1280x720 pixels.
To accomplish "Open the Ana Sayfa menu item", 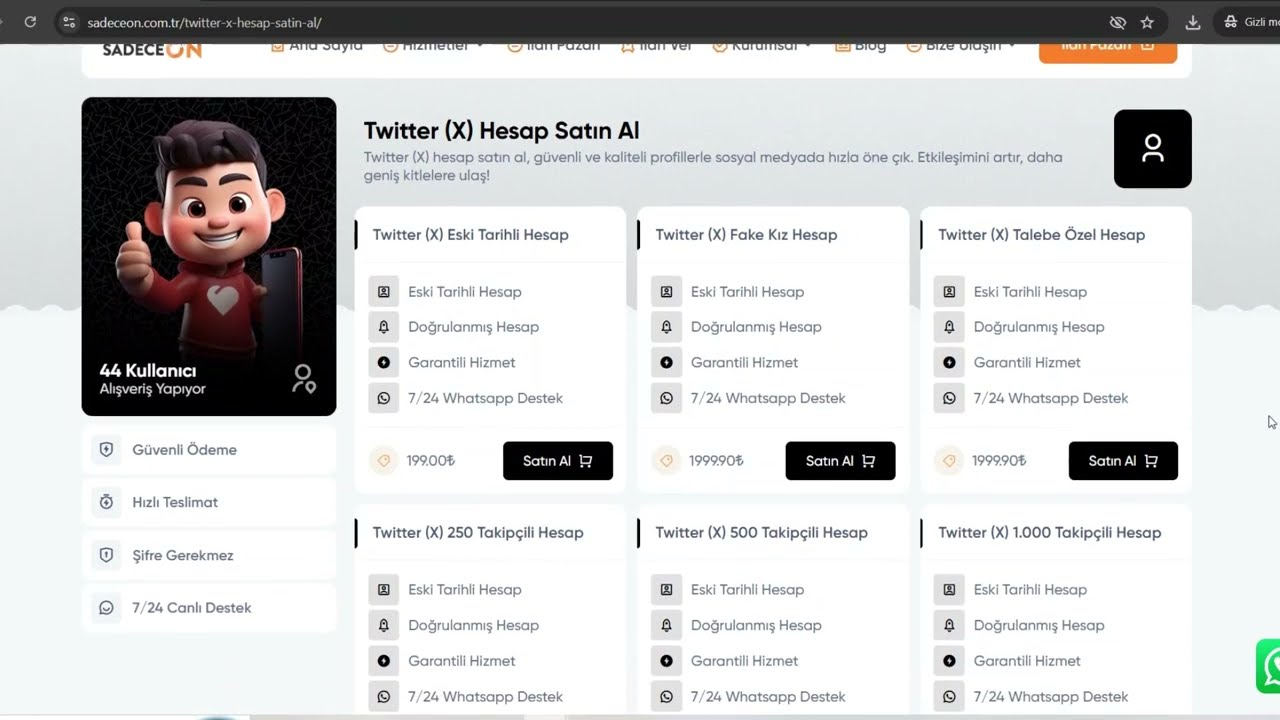I will [316, 46].
